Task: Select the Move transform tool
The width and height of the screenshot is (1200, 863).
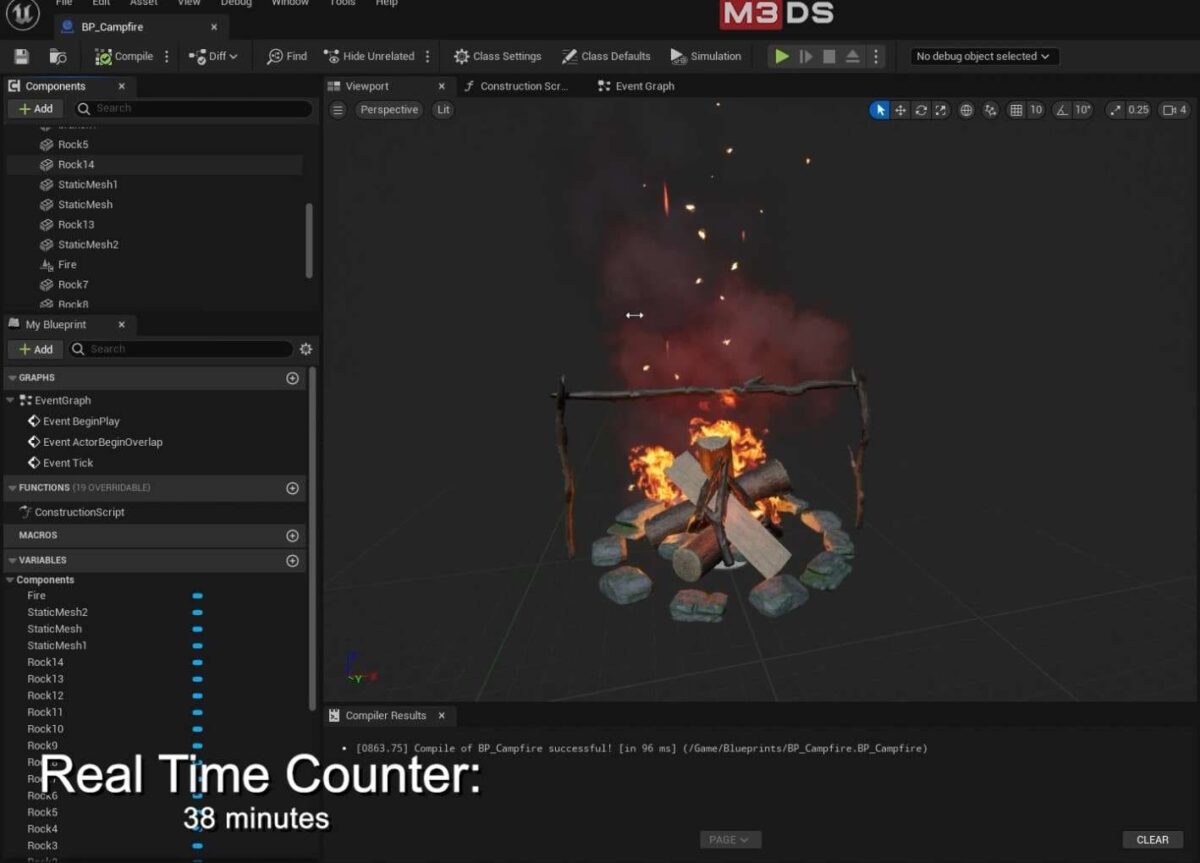Action: point(900,110)
